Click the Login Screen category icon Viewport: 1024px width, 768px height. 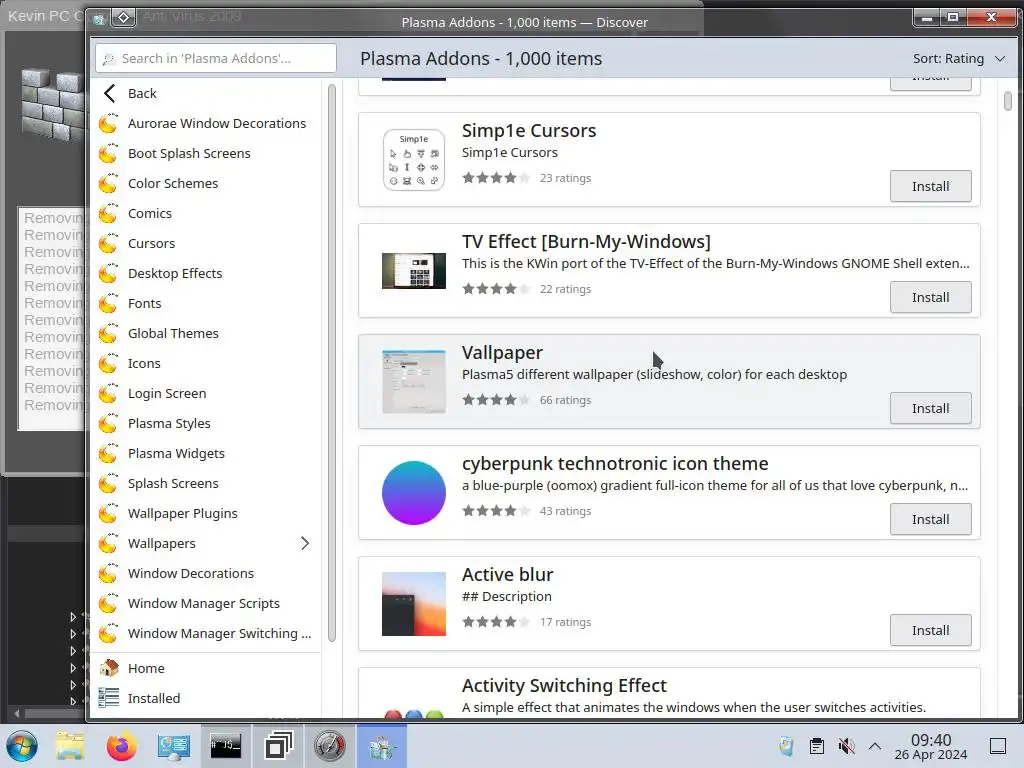[108, 394]
